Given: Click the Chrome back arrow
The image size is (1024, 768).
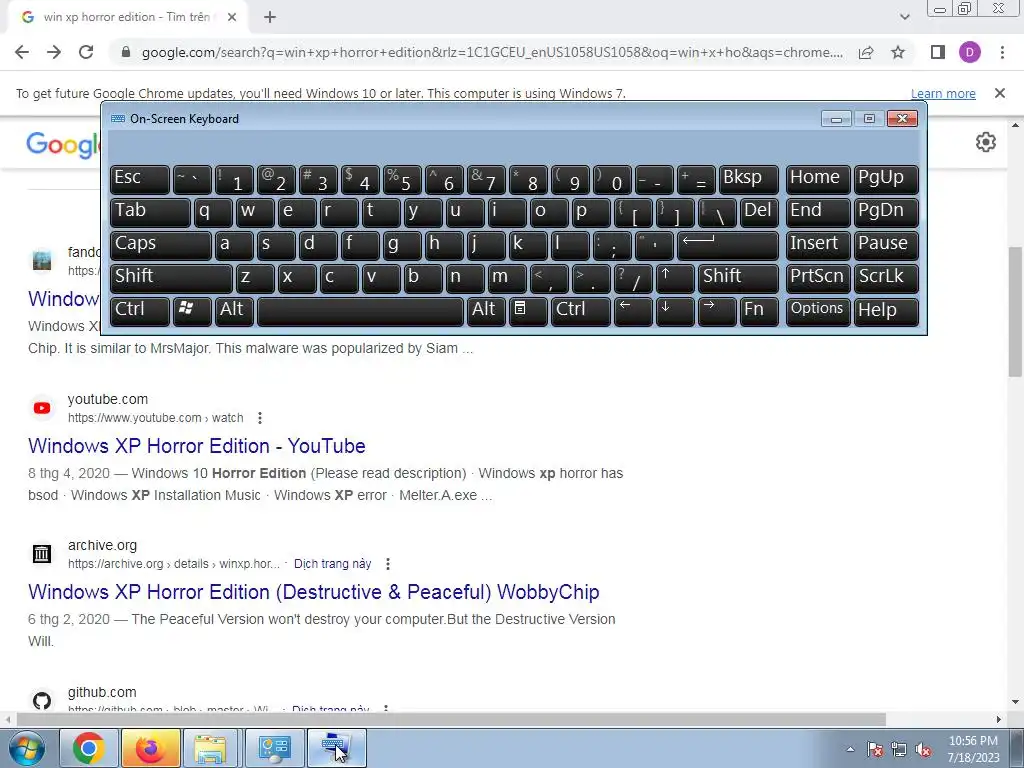Looking at the screenshot, I should click(x=22, y=52).
